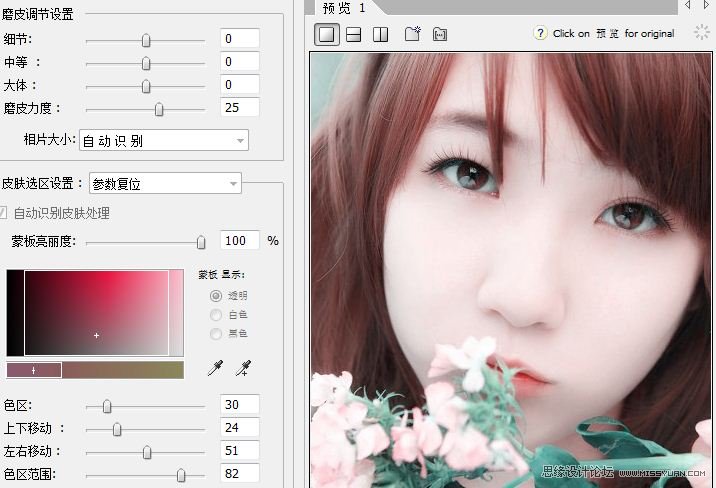Click the preview bracketing folder icon
This screenshot has width=716, height=488.
440,34
